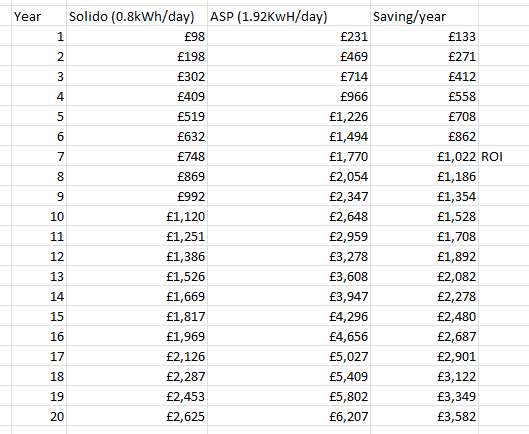Select the saving value £1,022
Screen dimensions: 529x434
(x=425, y=156)
